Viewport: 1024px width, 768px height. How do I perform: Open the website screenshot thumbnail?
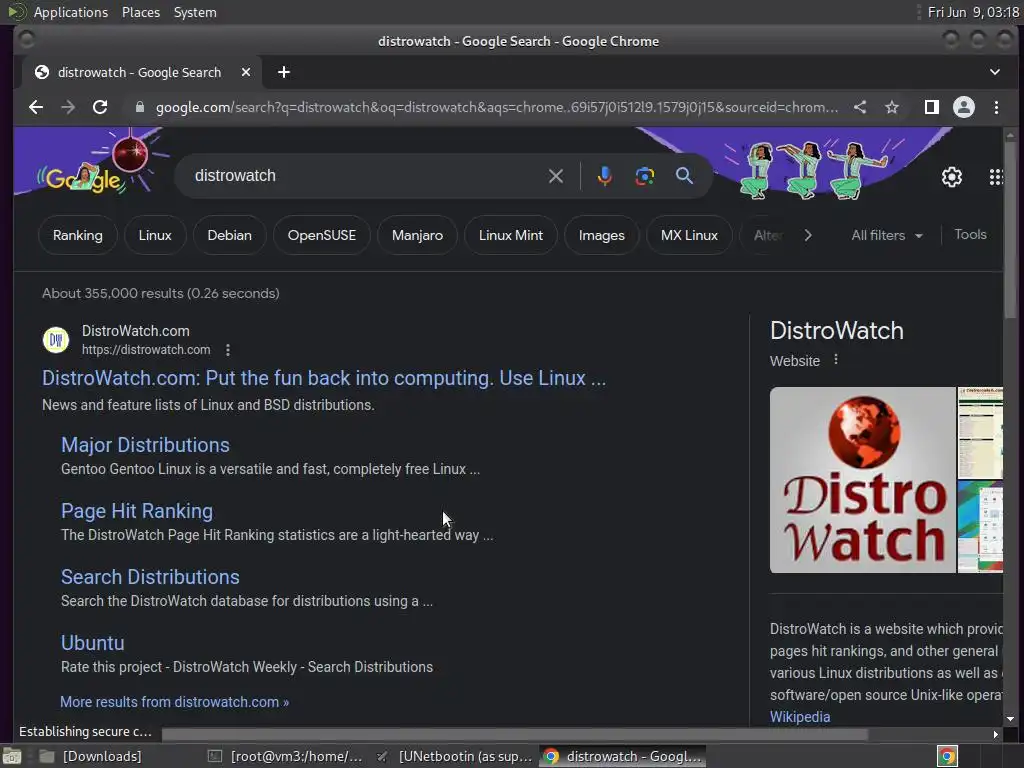coord(980,433)
